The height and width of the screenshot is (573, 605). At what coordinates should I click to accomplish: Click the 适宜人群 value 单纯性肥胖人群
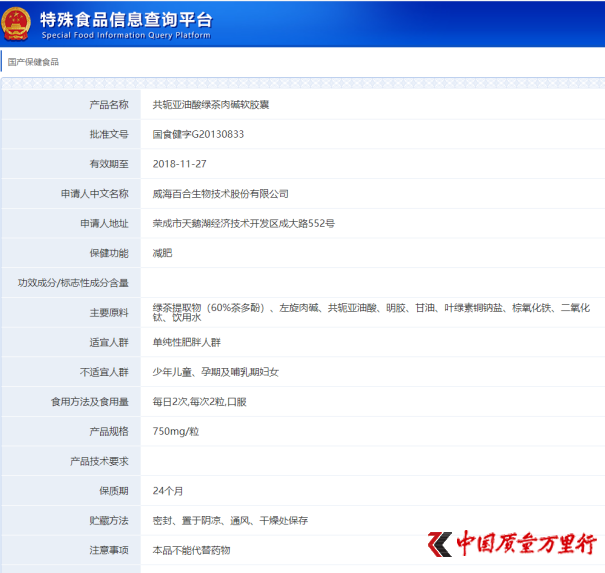coord(186,342)
